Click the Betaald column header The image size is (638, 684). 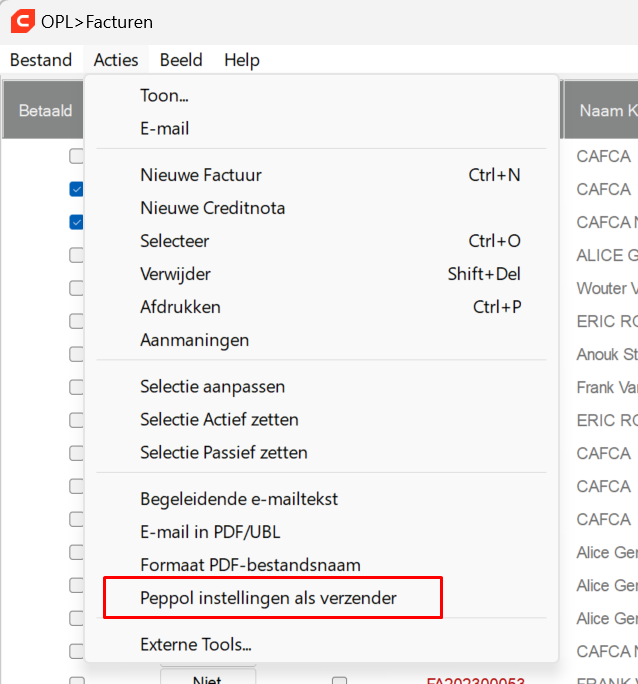[x=44, y=110]
